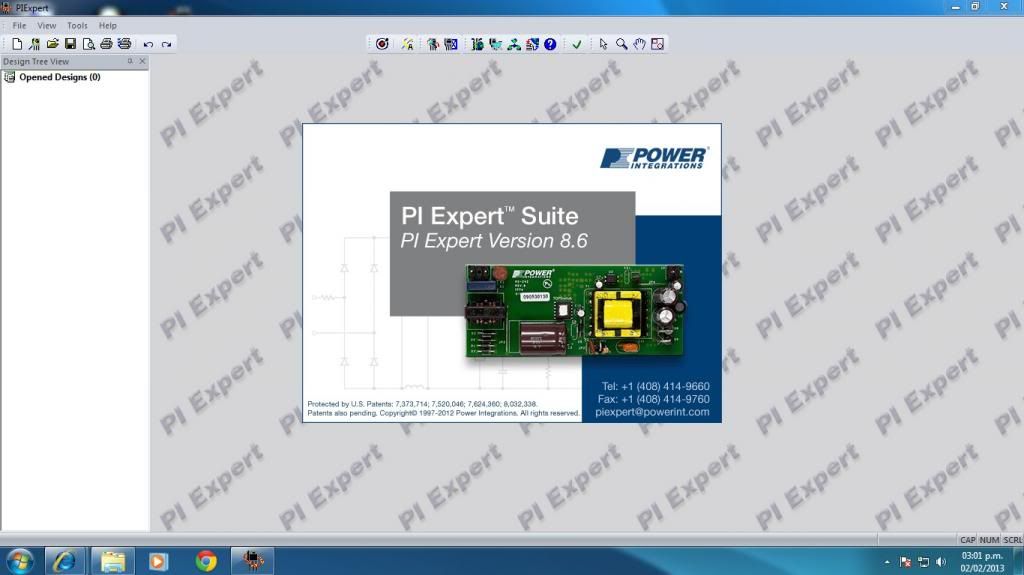This screenshot has width=1024, height=575.
Task: Select the hand pan tool
Action: coord(639,44)
